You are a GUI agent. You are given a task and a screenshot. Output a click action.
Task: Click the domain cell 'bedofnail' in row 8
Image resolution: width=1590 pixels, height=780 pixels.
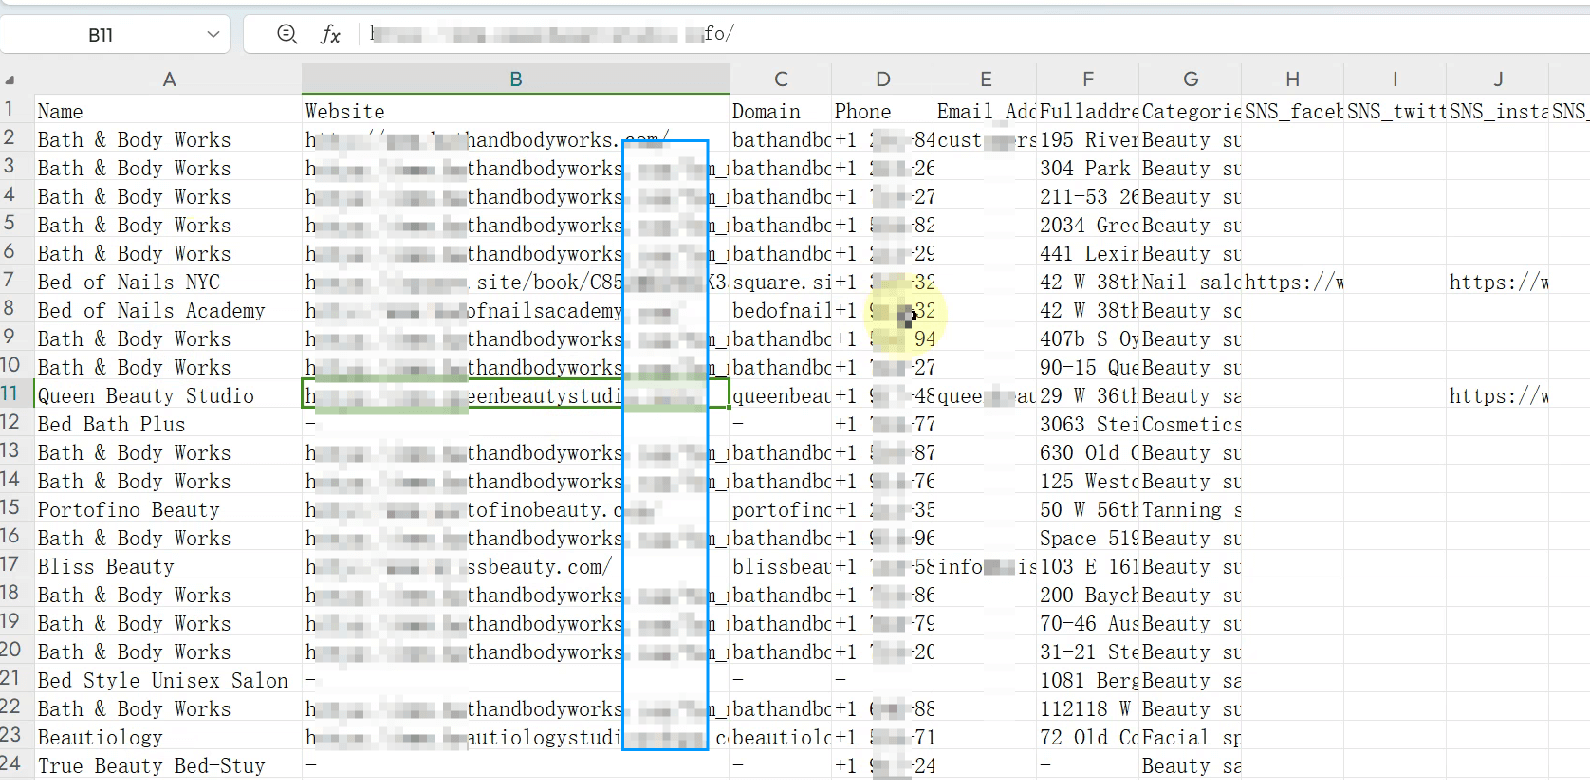[x=781, y=311]
